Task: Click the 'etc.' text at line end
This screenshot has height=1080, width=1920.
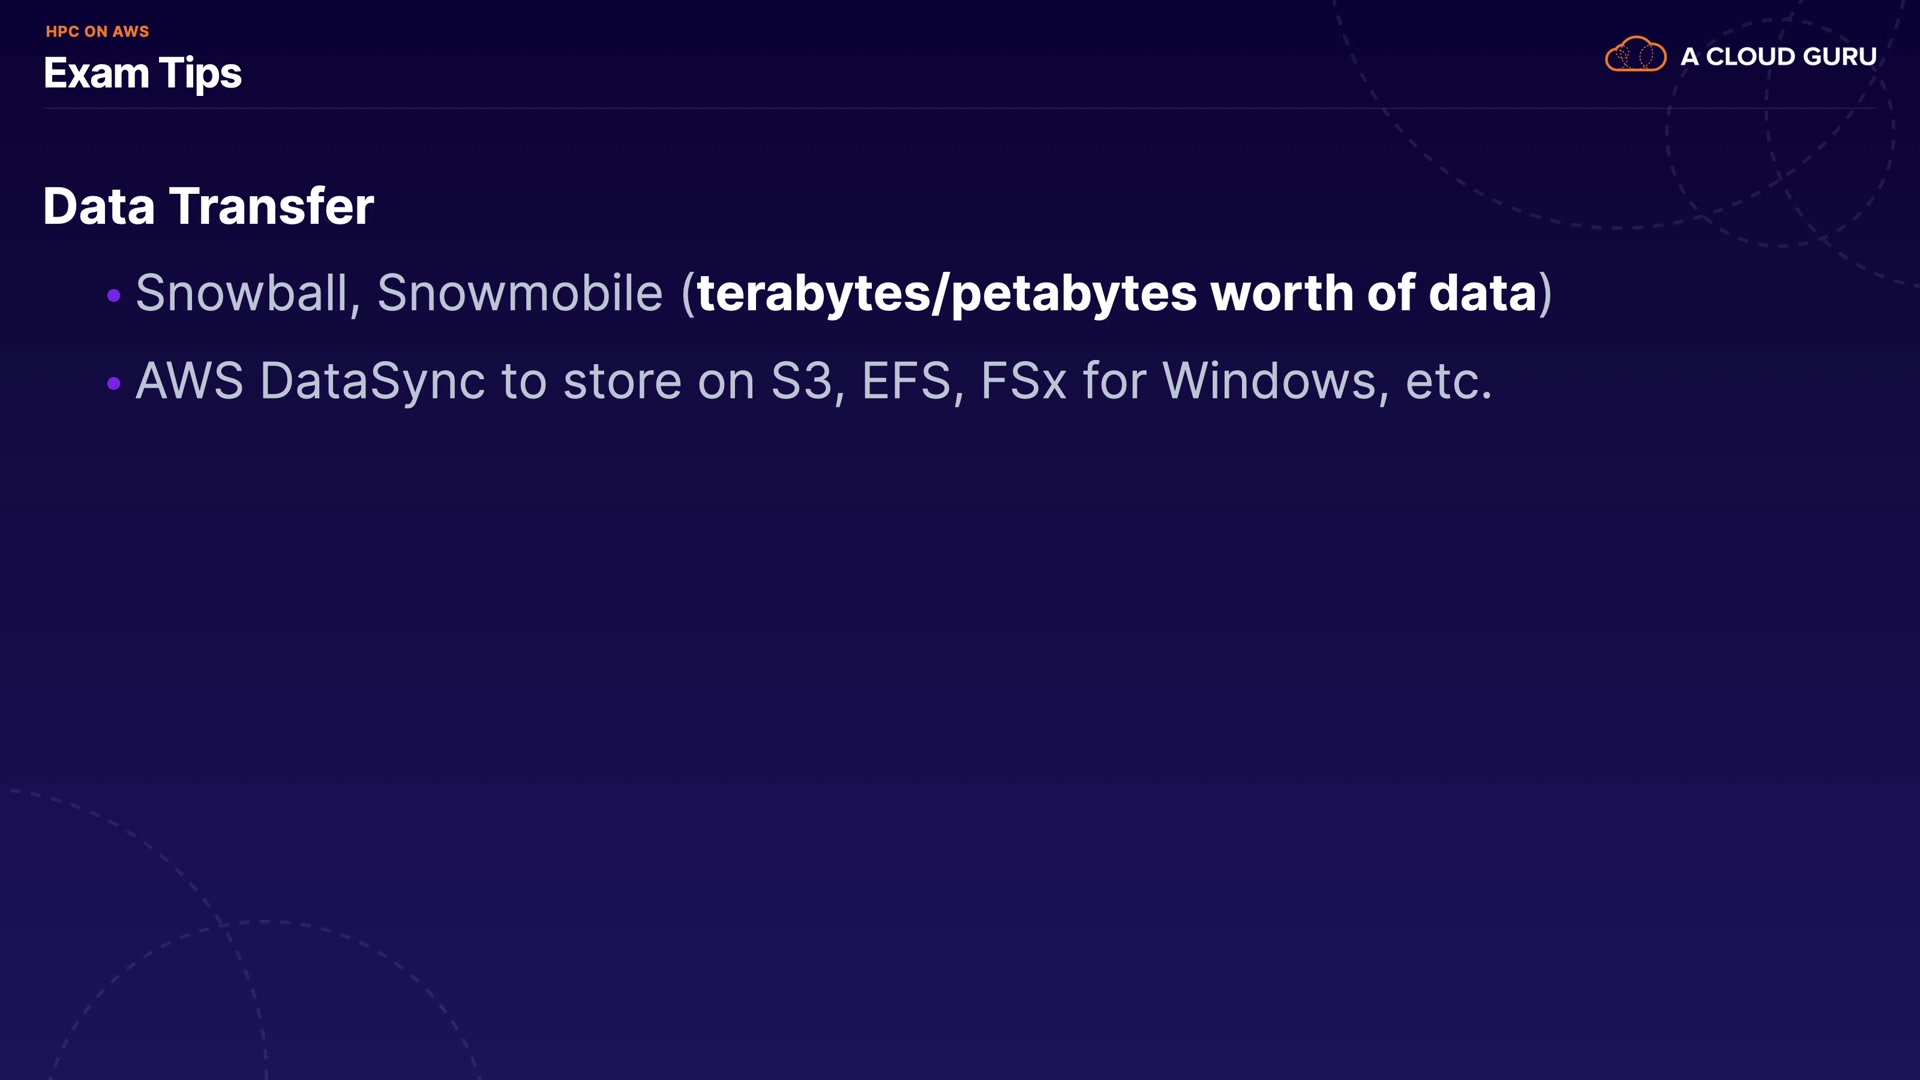Action: [1448, 381]
